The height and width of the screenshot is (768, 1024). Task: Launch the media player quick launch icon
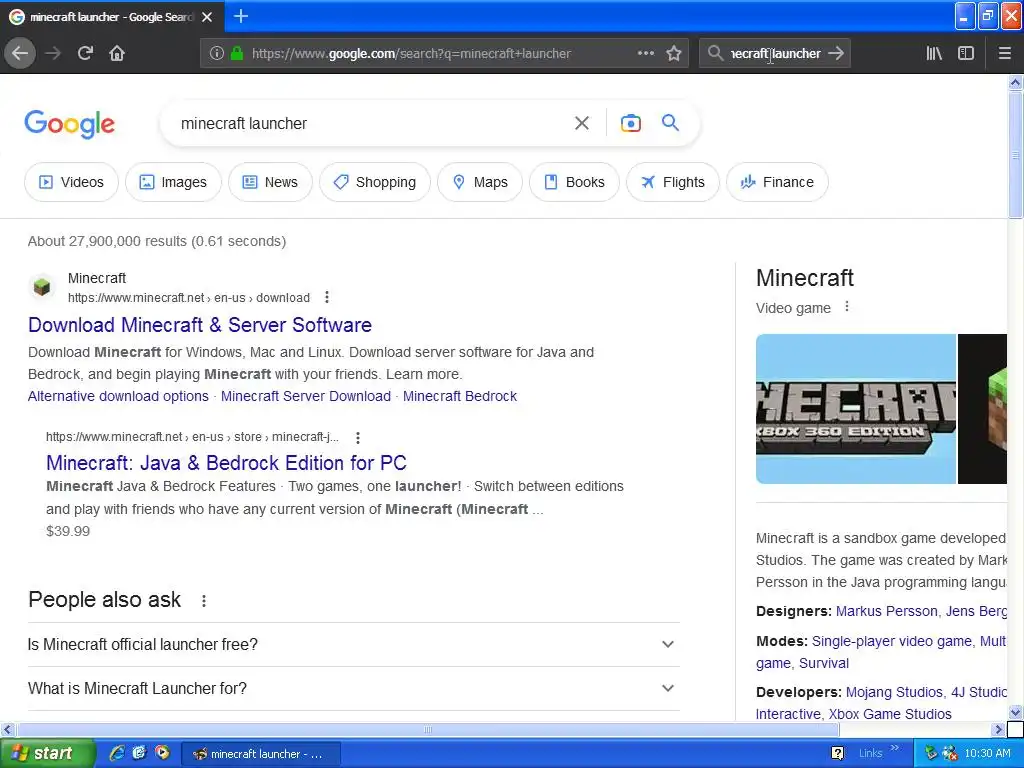tap(161, 753)
